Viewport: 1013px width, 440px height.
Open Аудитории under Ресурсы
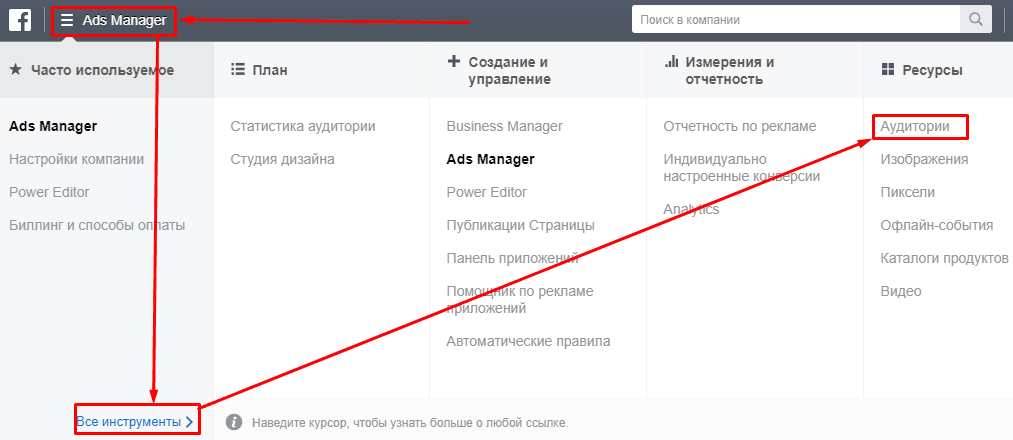tap(915, 126)
